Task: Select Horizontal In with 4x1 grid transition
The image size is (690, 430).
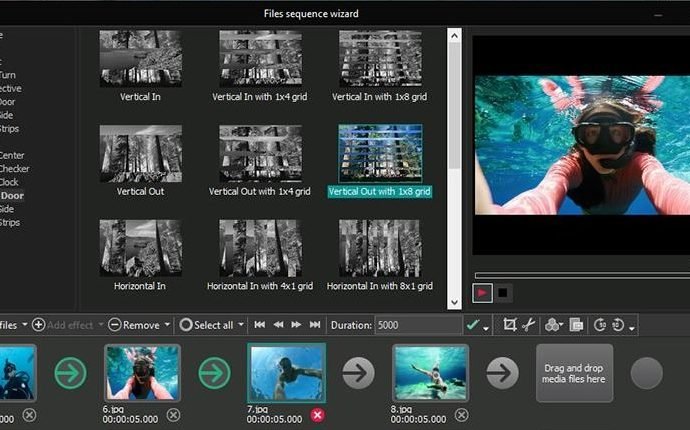Action: (x=260, y=248)
